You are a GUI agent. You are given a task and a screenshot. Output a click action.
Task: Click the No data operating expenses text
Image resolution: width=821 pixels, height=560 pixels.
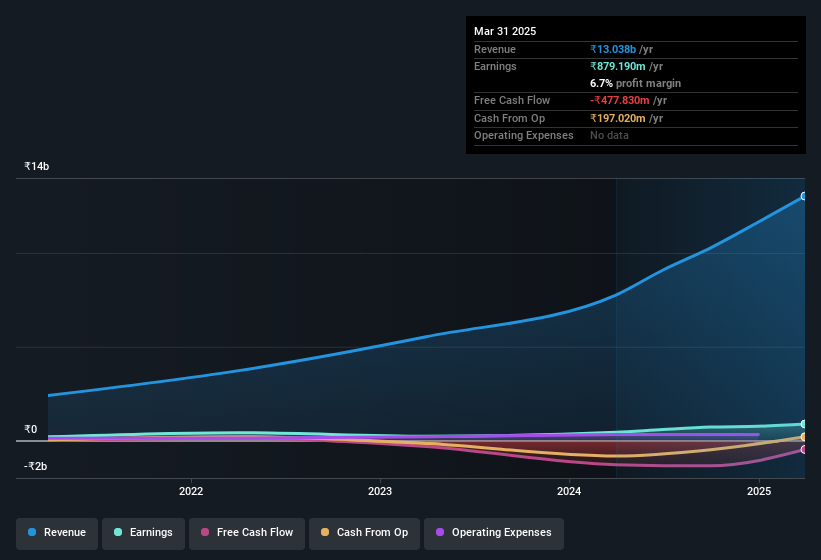click(x=609, y=136)
